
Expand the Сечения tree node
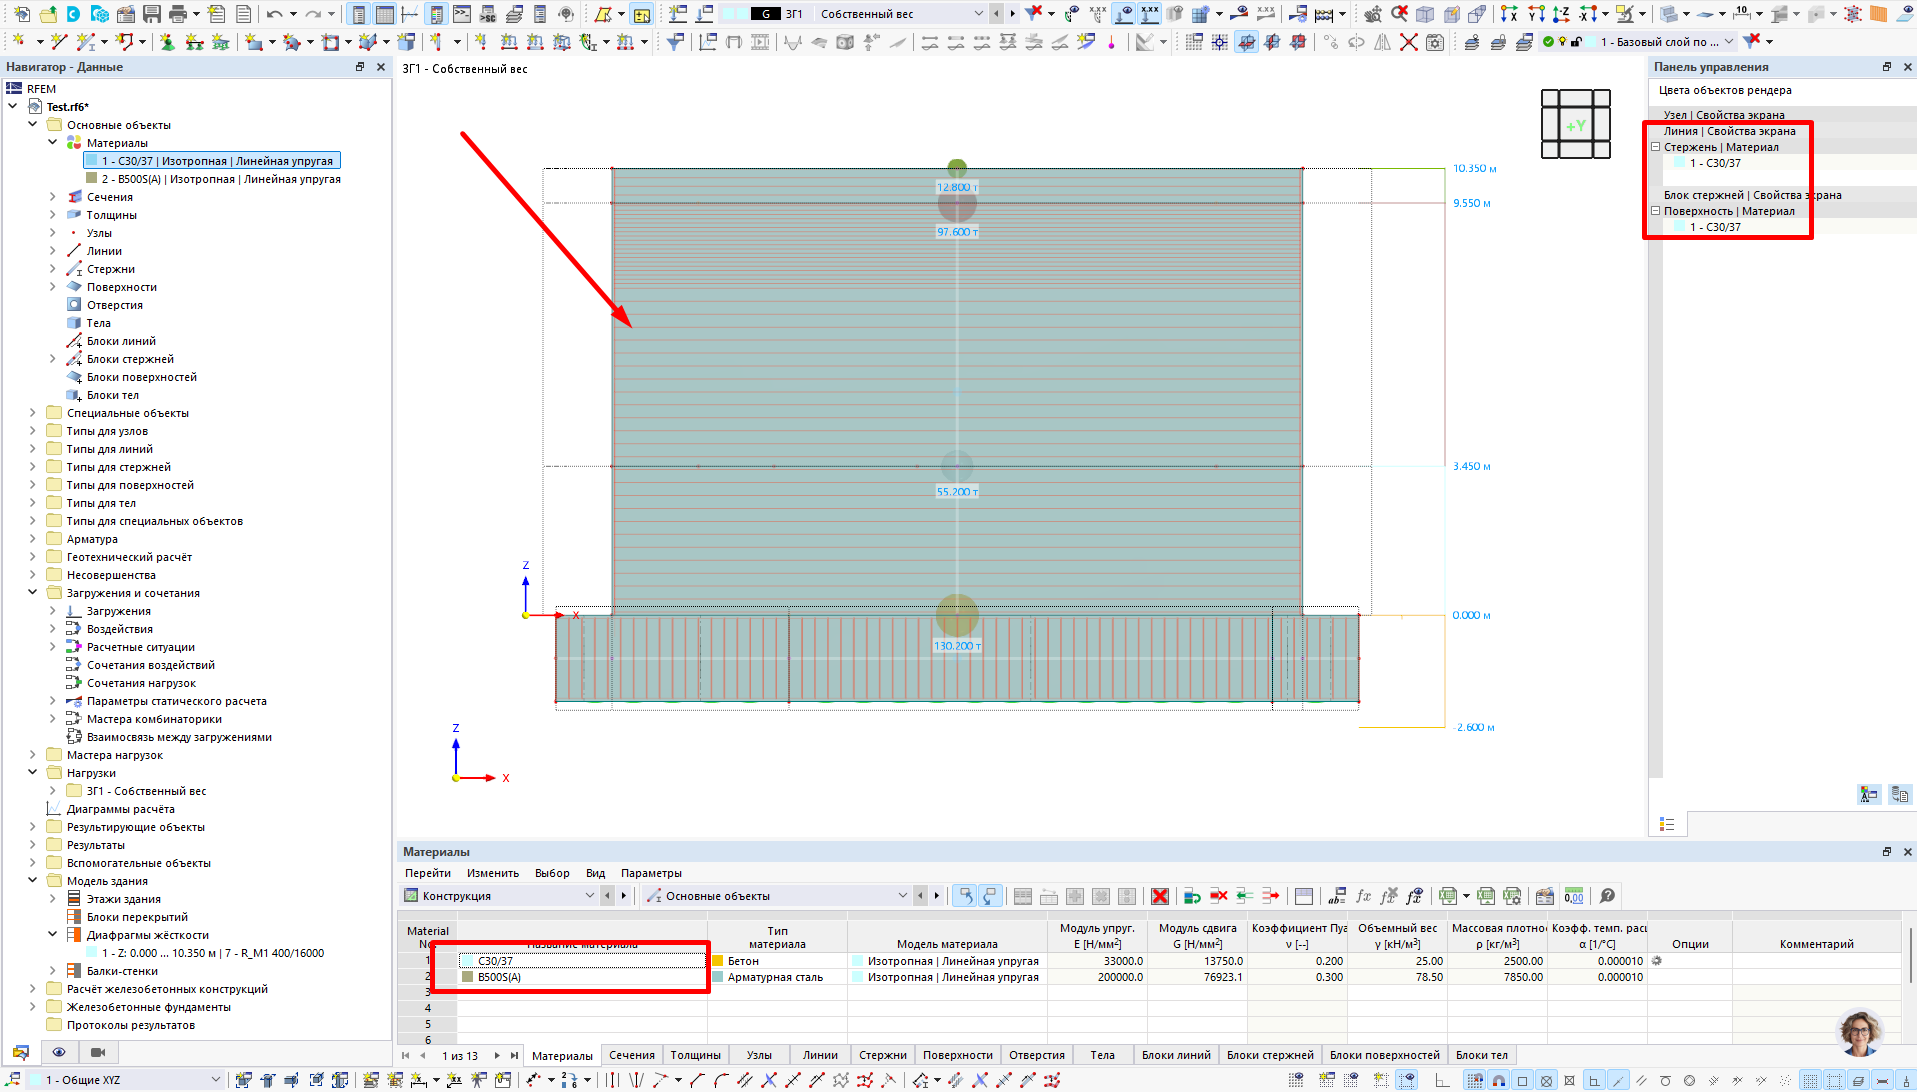click(53, 197)
